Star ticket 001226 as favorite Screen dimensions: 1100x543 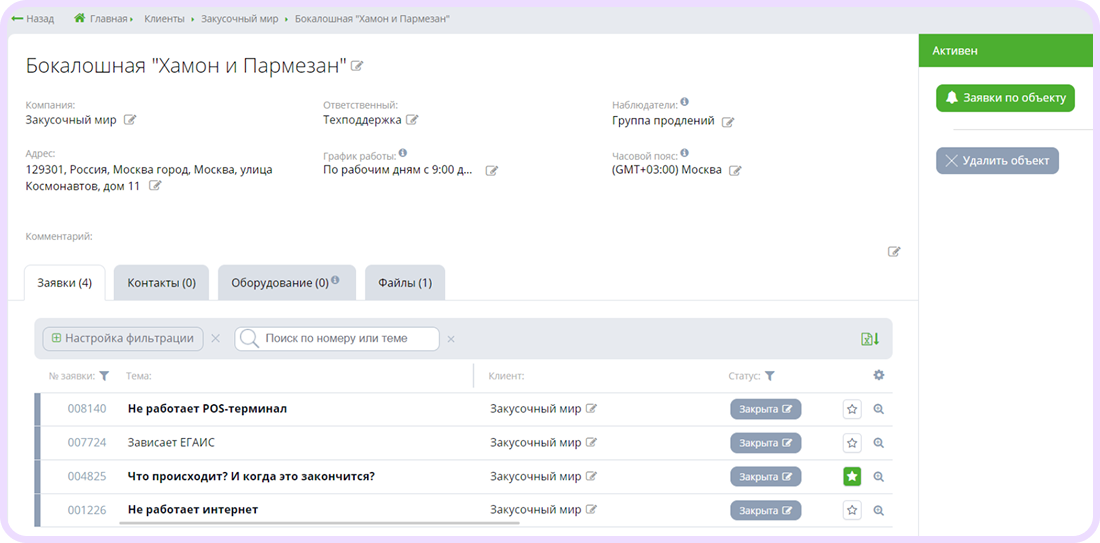[x=852, y=510]
